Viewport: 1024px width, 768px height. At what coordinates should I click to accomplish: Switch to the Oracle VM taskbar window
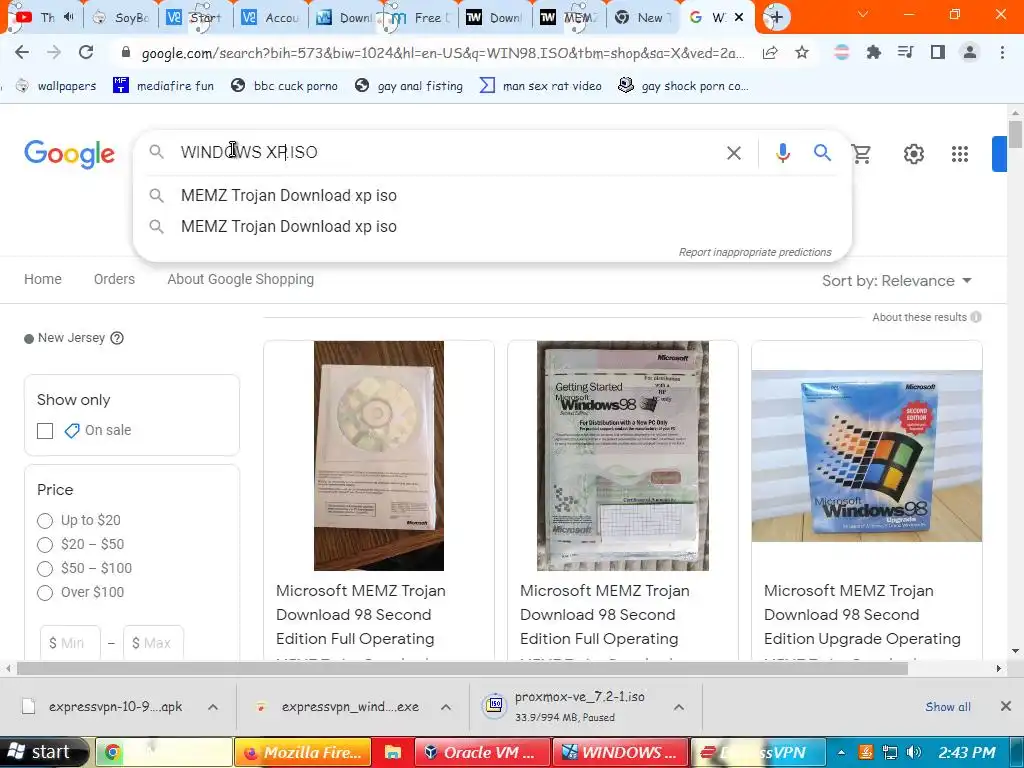483,752
